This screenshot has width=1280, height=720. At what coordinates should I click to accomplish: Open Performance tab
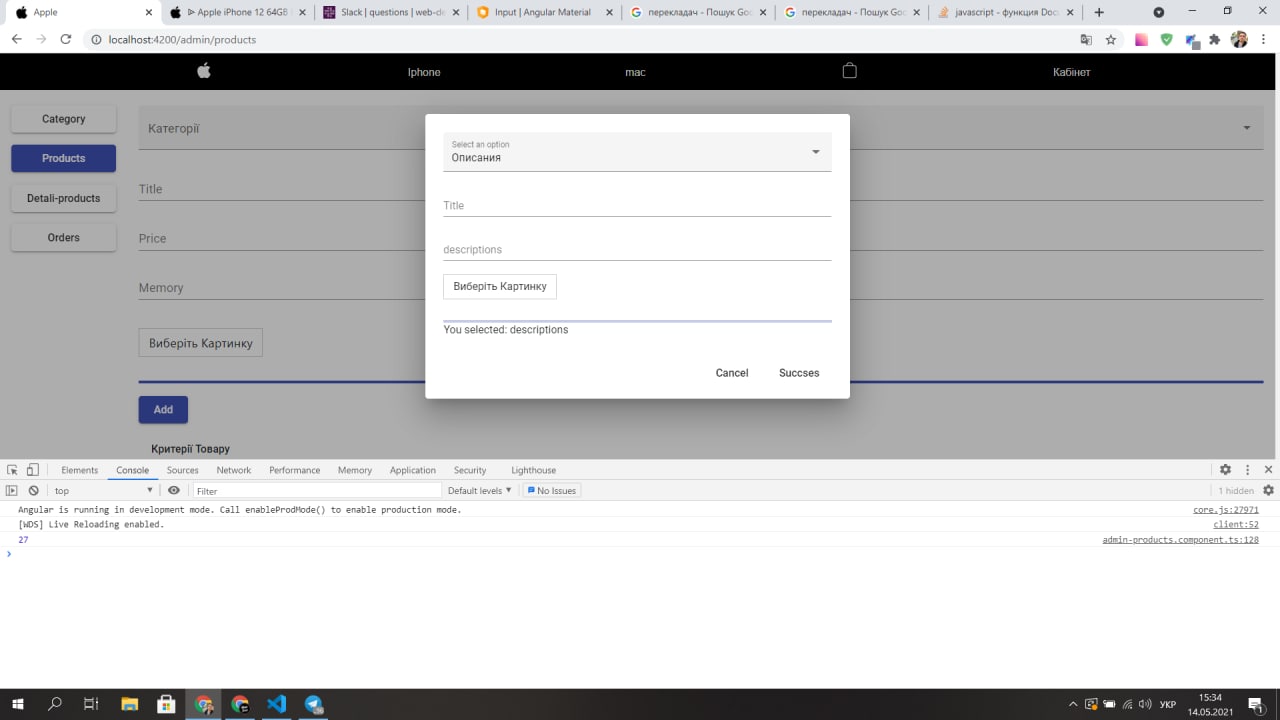point(294,470)
